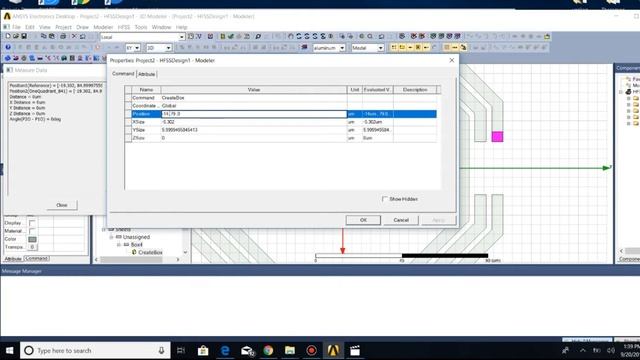Select CreateBox in the model tree
Screen dimensions: 640x360
click(x=150, y=252)
